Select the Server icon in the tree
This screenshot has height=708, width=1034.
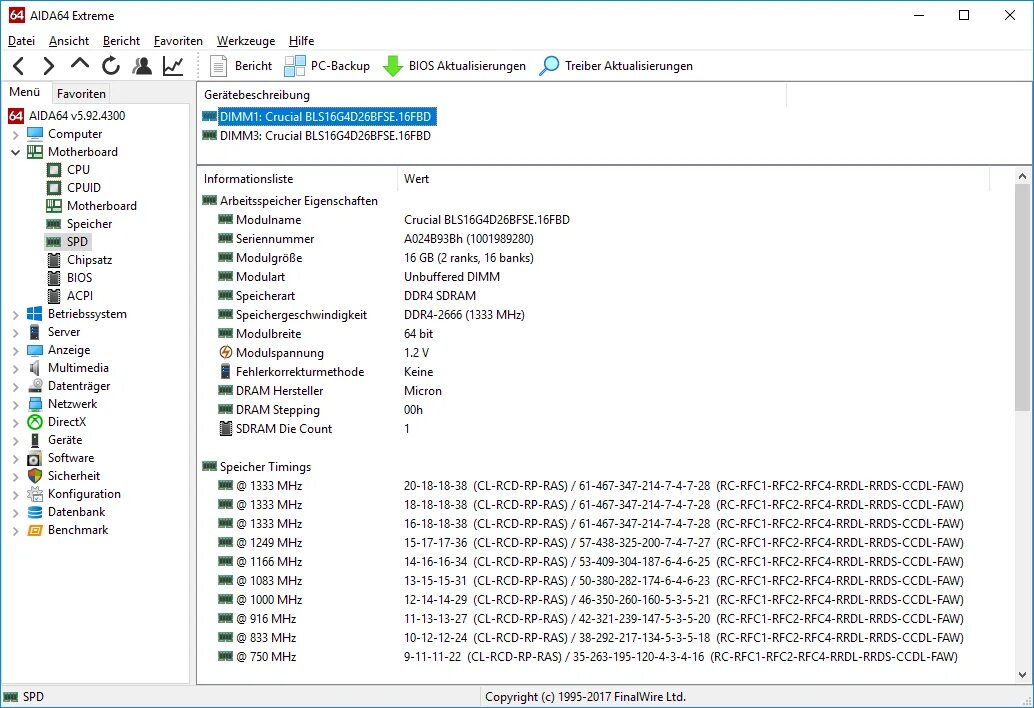(34, 332)
